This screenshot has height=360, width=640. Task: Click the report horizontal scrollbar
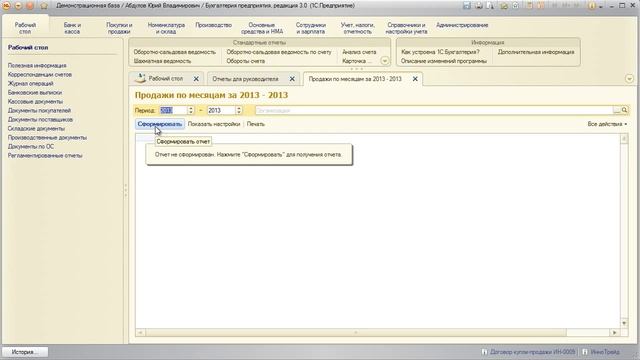click(356, 333)
